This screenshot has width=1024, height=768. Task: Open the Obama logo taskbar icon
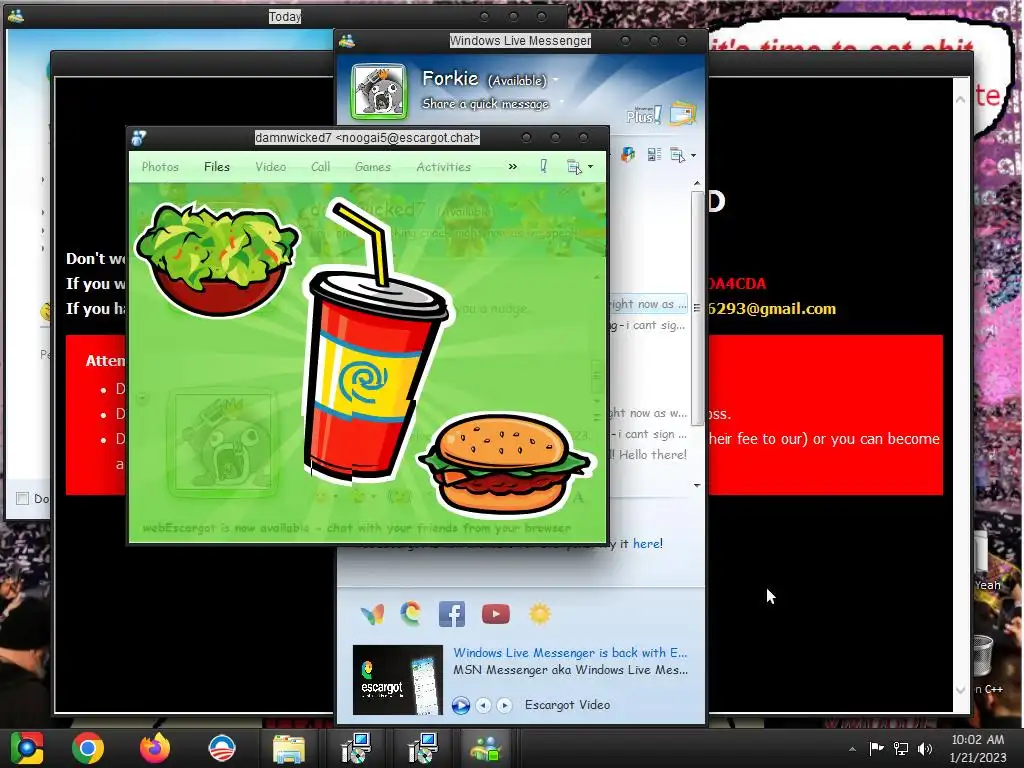pos(221,748)
